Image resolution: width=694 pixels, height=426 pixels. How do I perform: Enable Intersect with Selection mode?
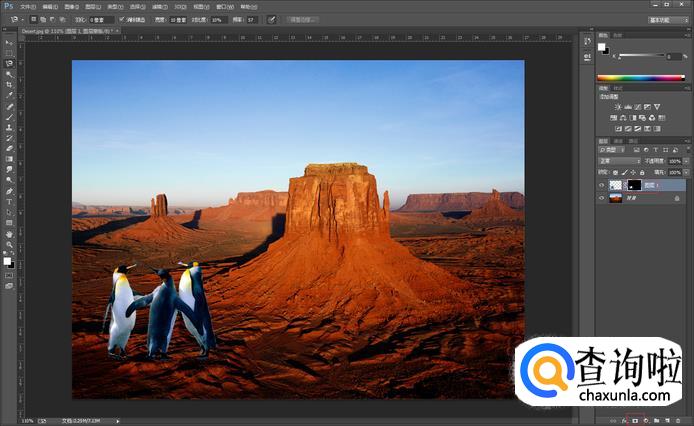(x=62, y=19)
